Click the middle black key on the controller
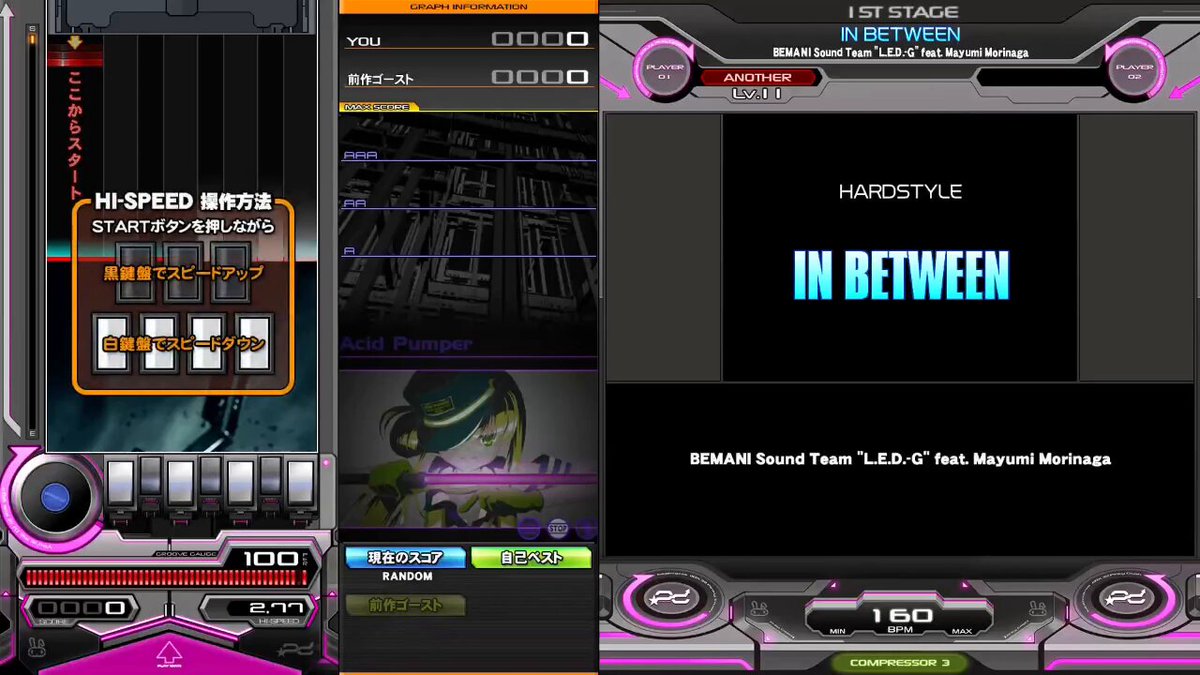This screenshot has height=675, width=1200. pos(210,476)
